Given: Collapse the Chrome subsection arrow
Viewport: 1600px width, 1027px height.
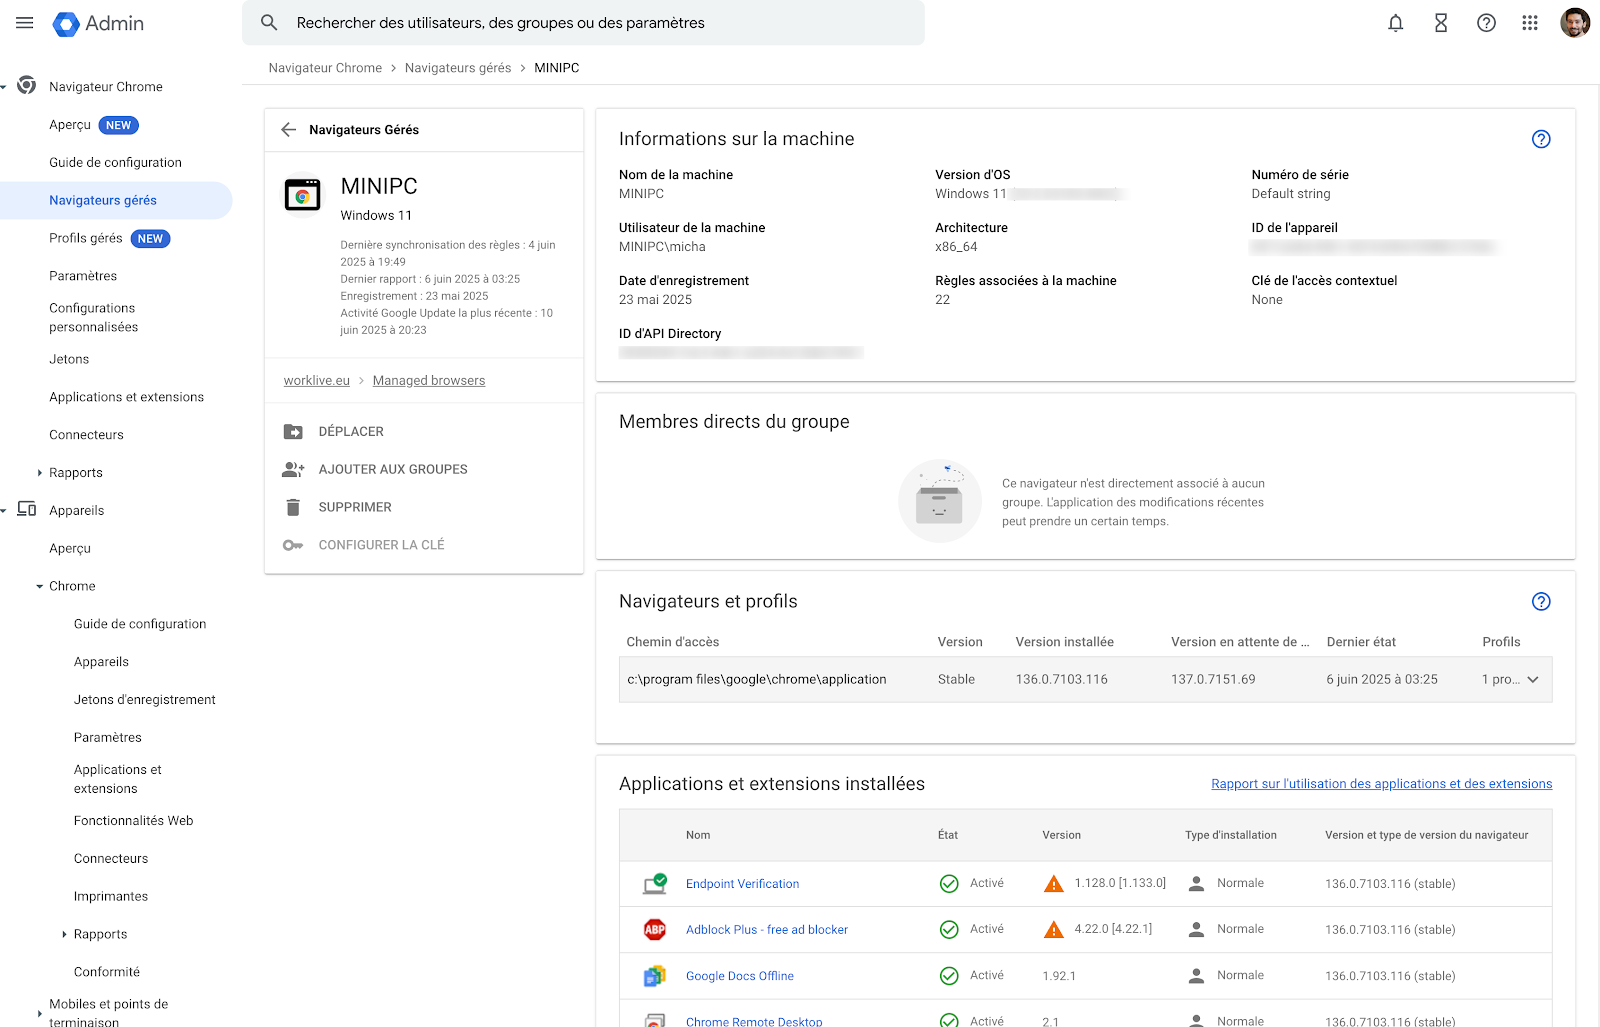Looking at the screenshot, I should click(x=39, y=587).
